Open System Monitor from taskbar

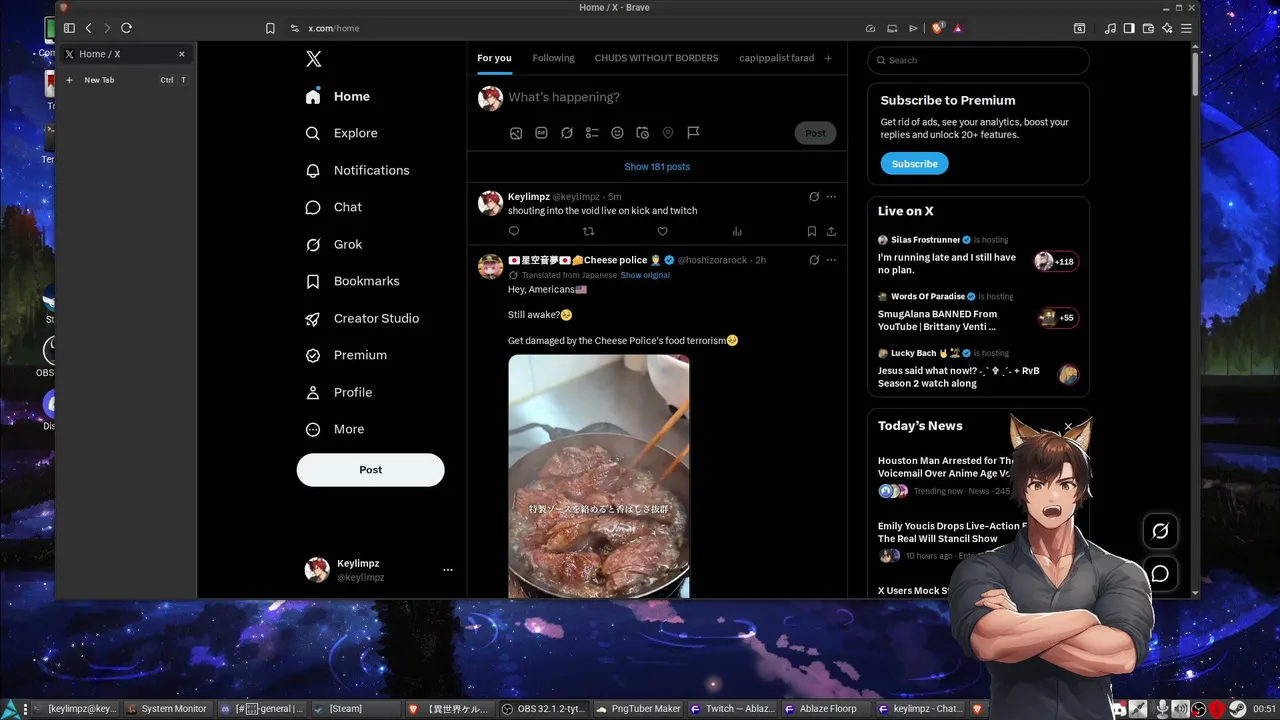[x=165, y=709]
